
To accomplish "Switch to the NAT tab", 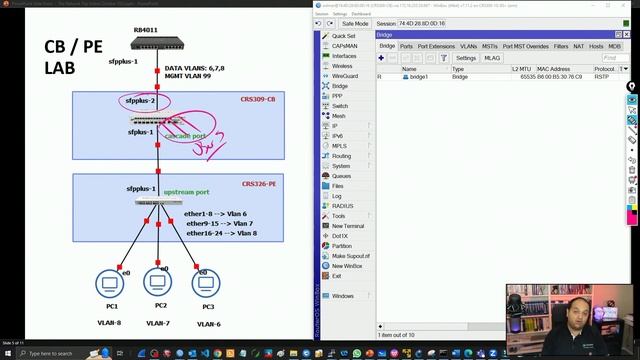I will point(578,47).
